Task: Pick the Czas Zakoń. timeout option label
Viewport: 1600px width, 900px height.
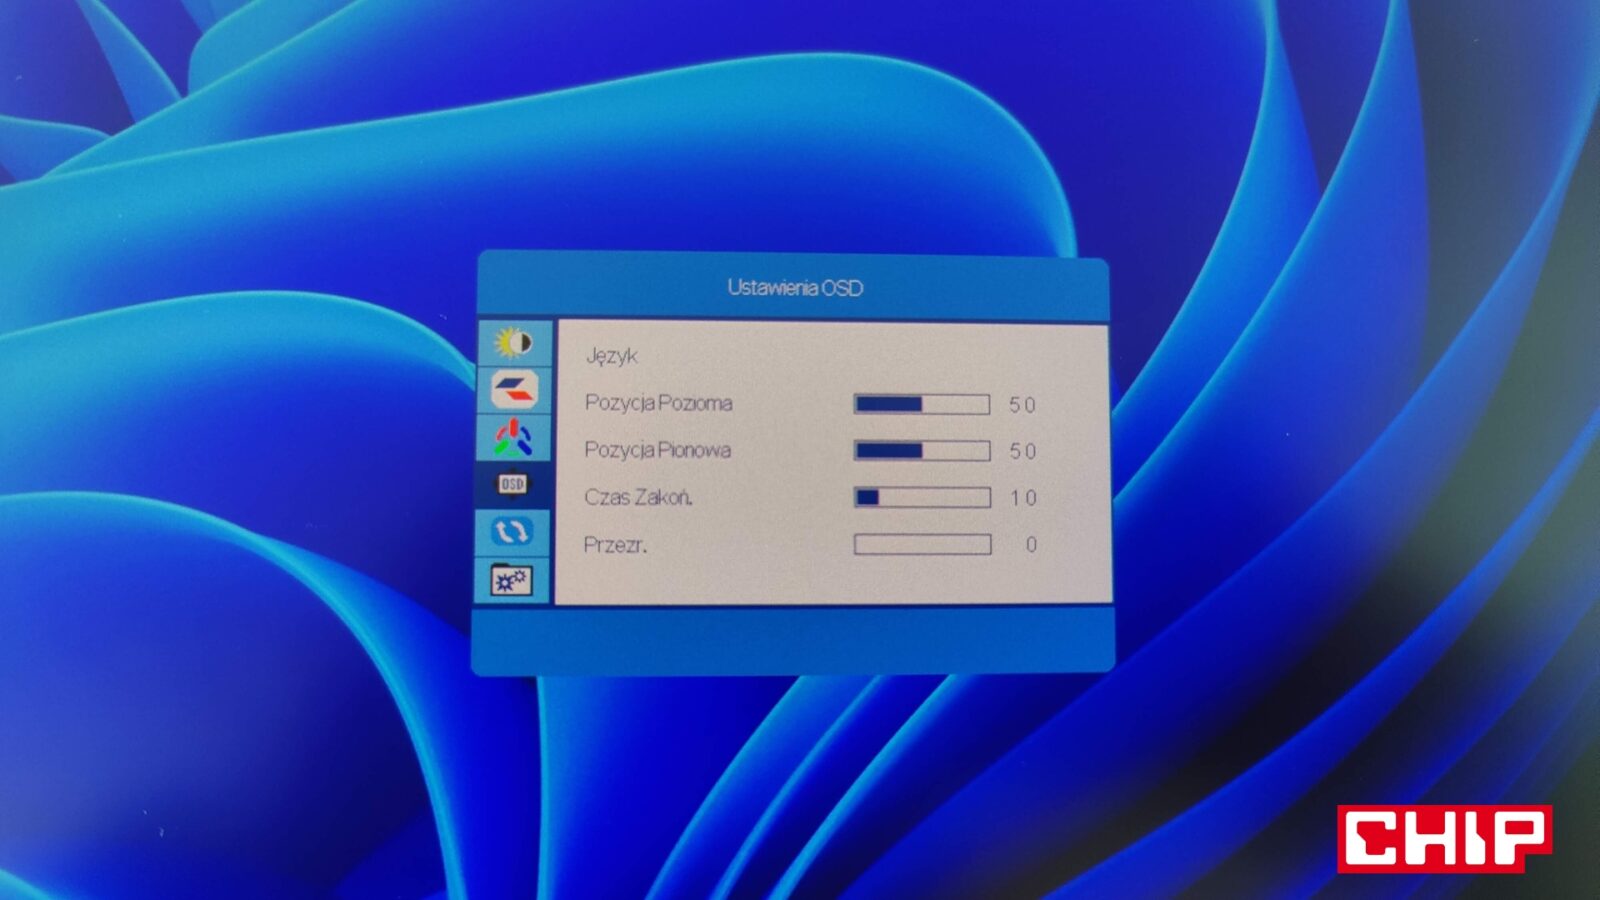Action: [638, 497]
